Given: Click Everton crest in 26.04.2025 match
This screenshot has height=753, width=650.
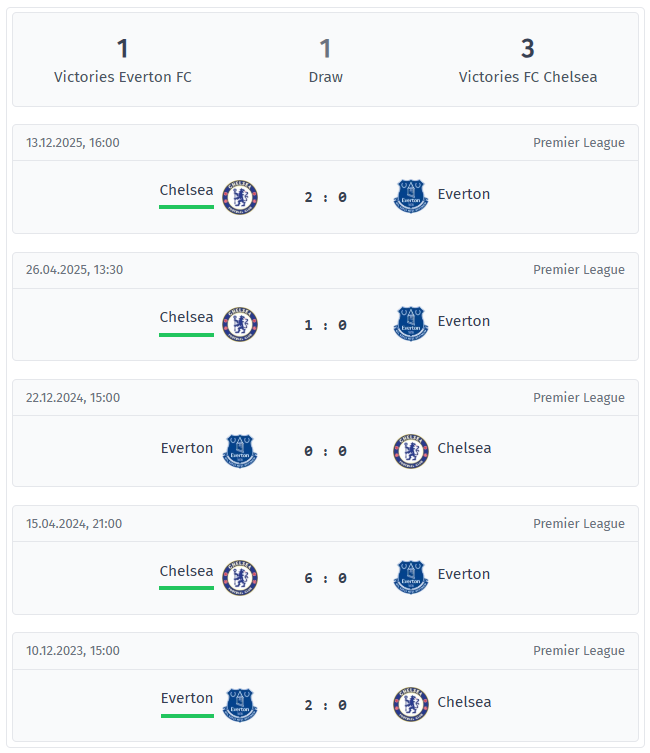Looking at the screenshot, I should (411, 324).
